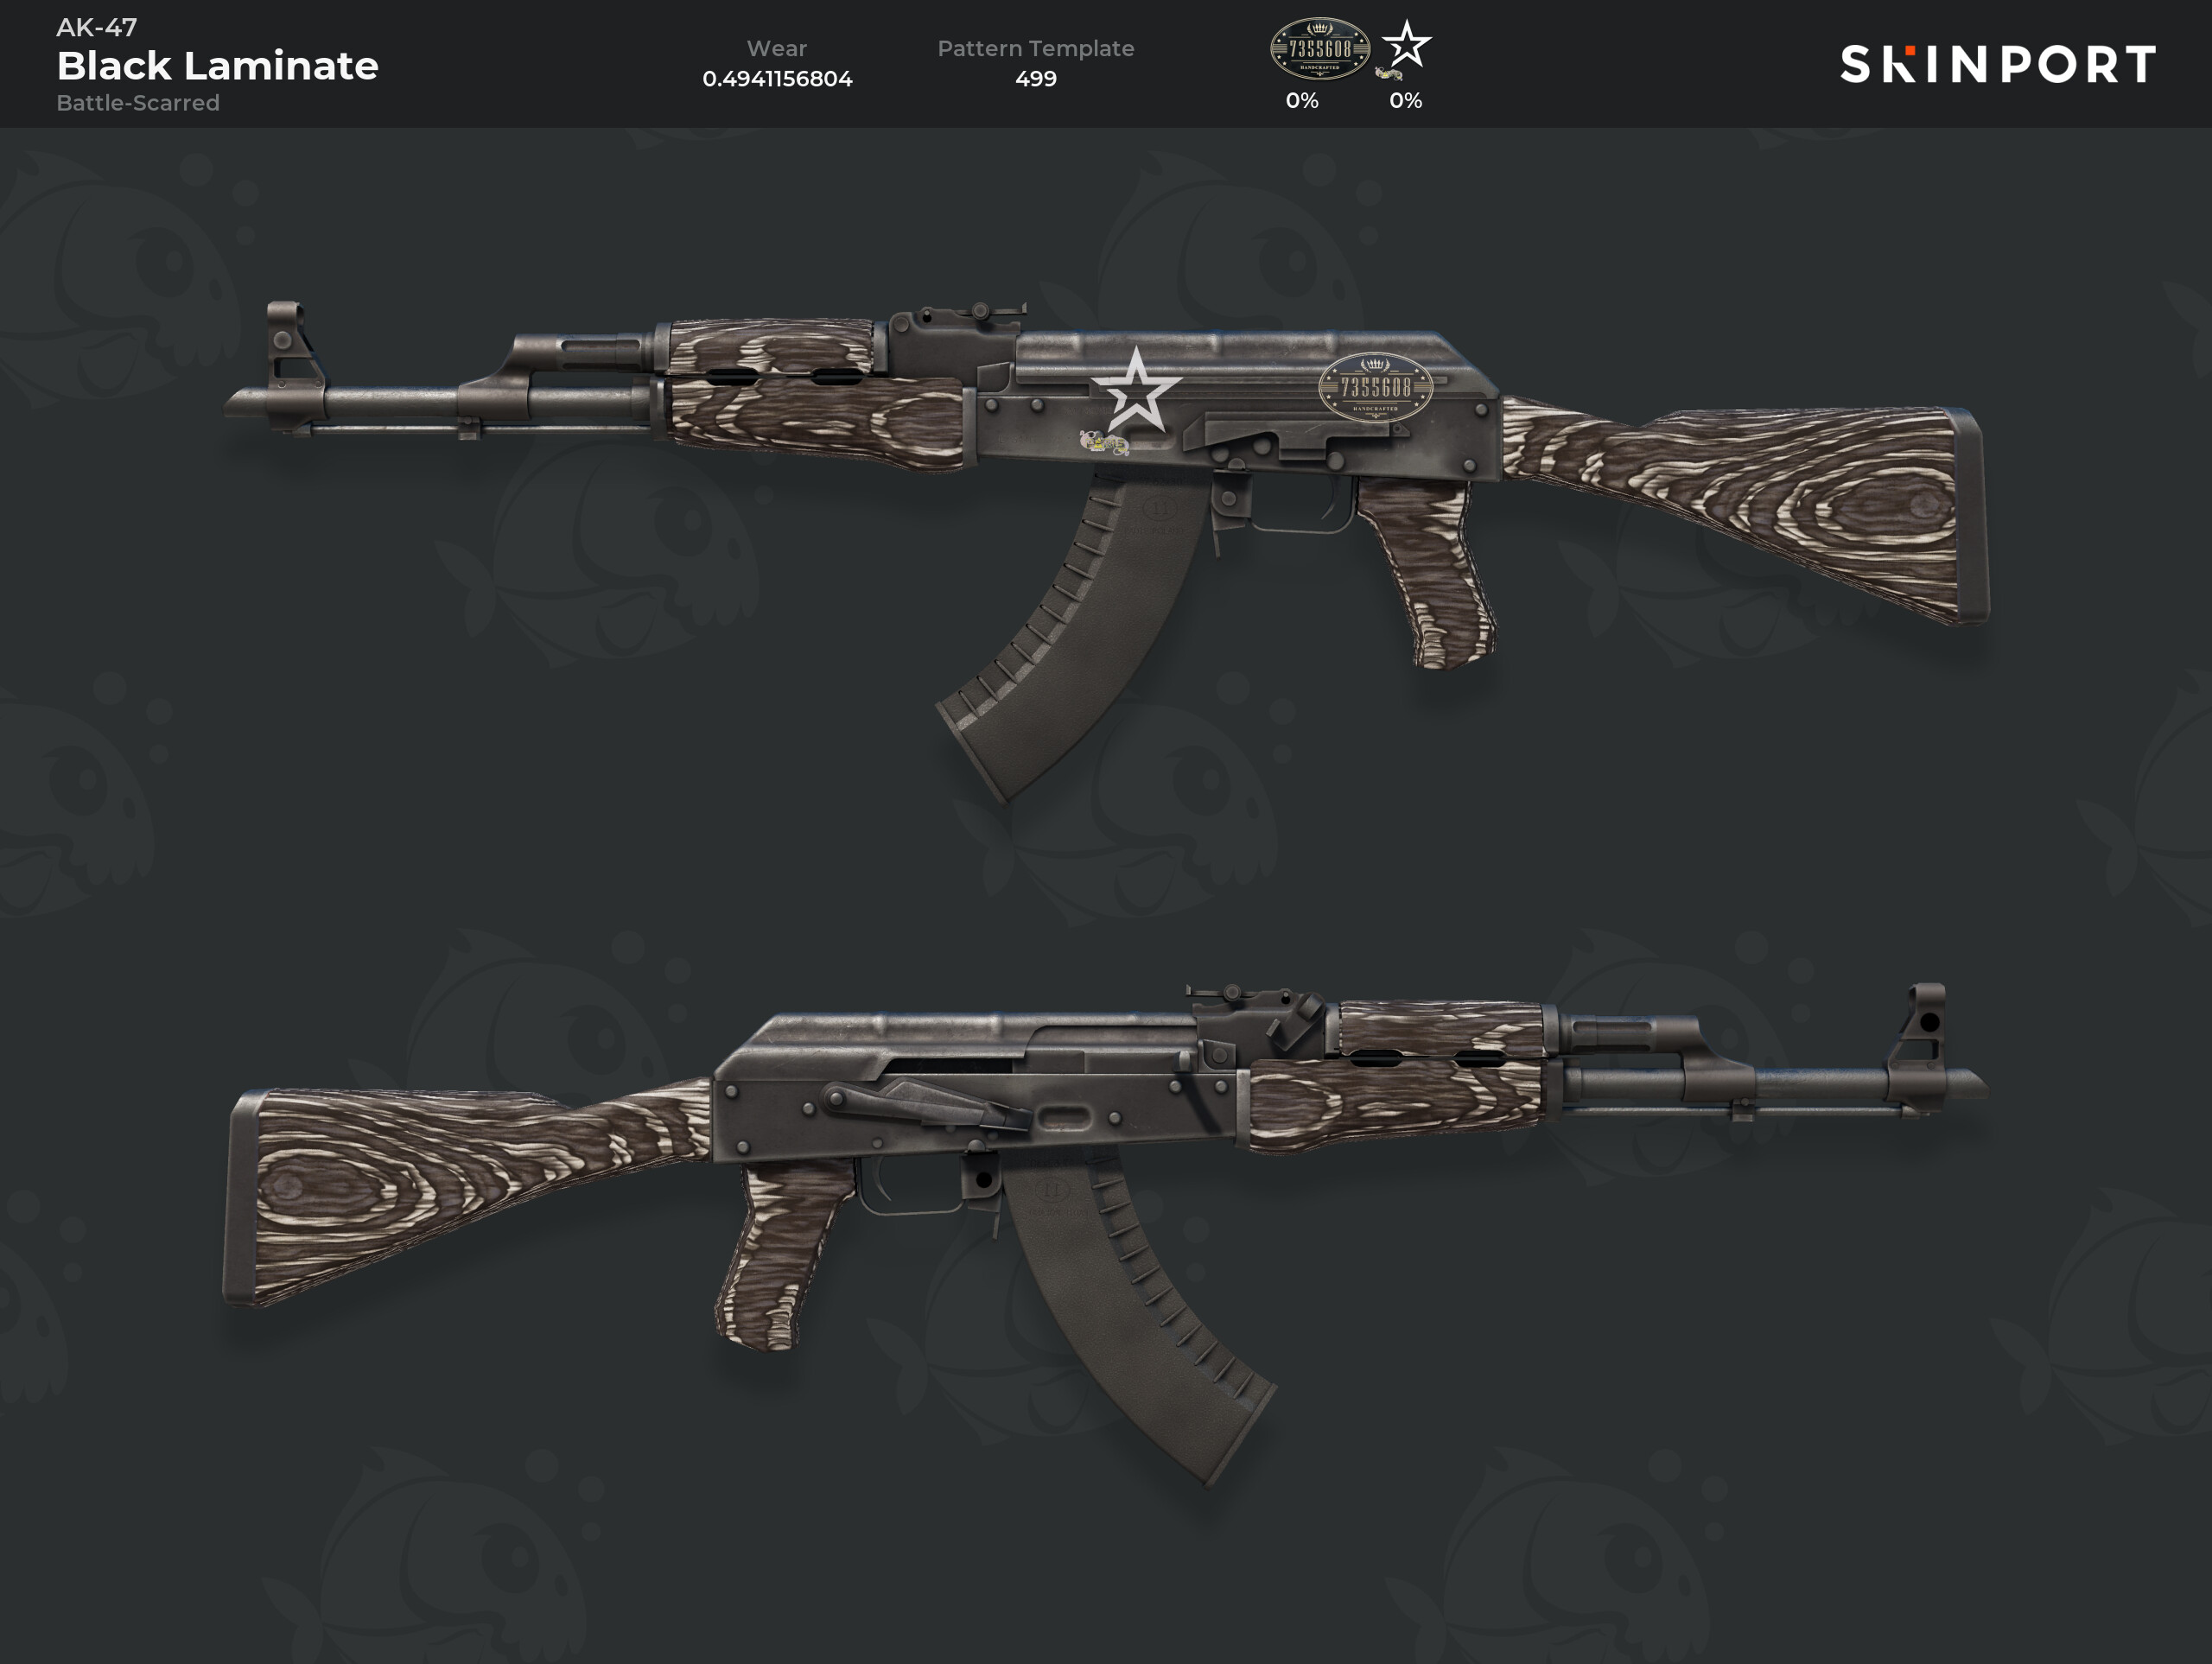
Task: Click the 7355608 Handcrafted sticker icon in header
Action: coord(1319,49)
